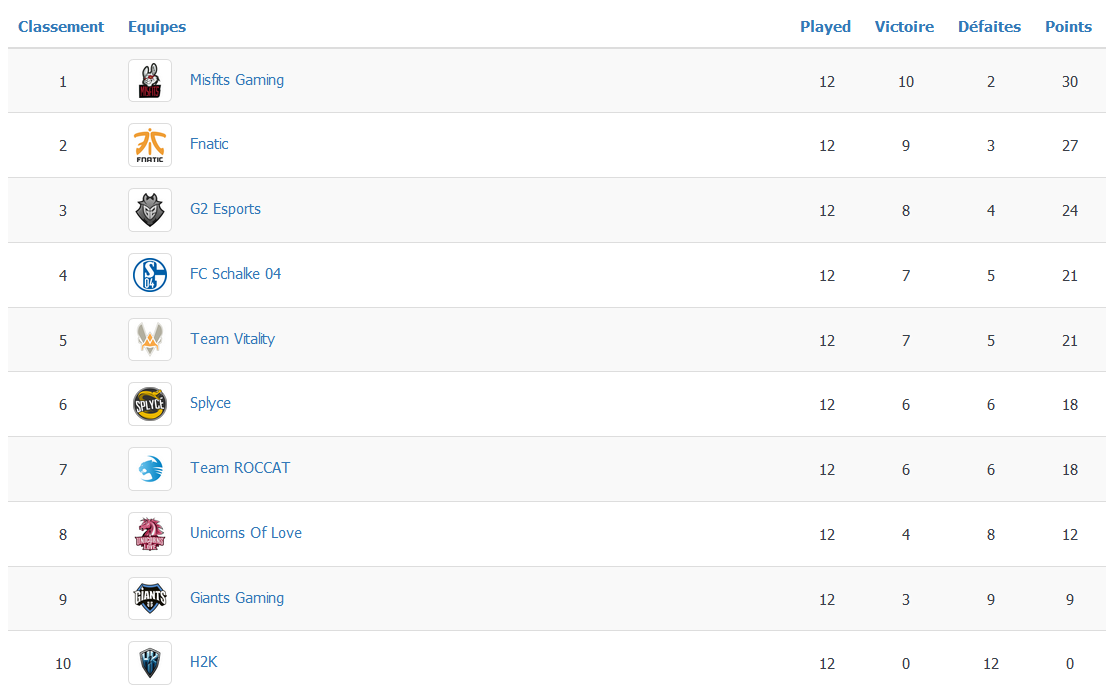
Task: Open the Team ROCCAT name link
Action: (240, 468)
